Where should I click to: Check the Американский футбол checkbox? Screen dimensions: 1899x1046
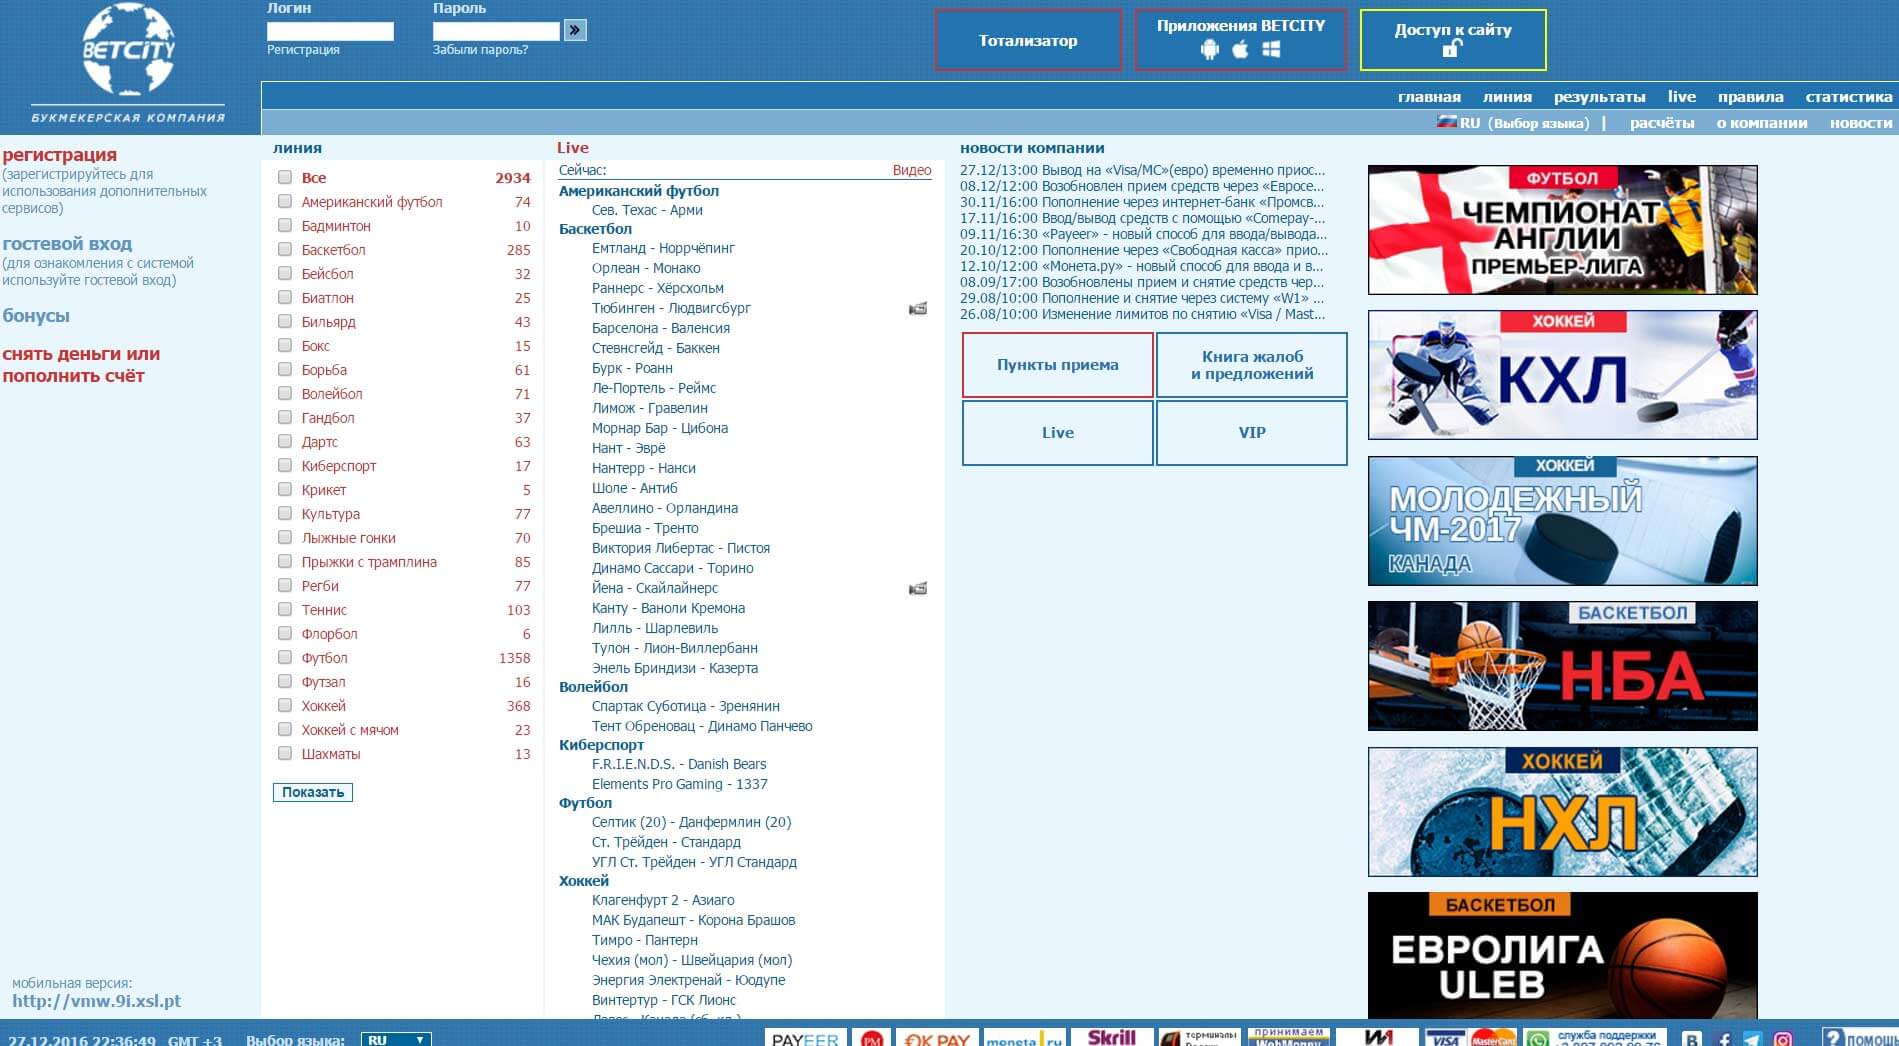[x=285, y=201]
